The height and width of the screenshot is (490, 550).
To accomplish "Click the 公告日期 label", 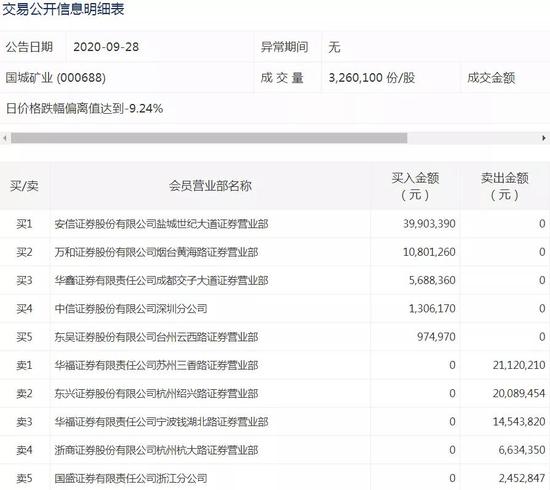I will point(29,47).
